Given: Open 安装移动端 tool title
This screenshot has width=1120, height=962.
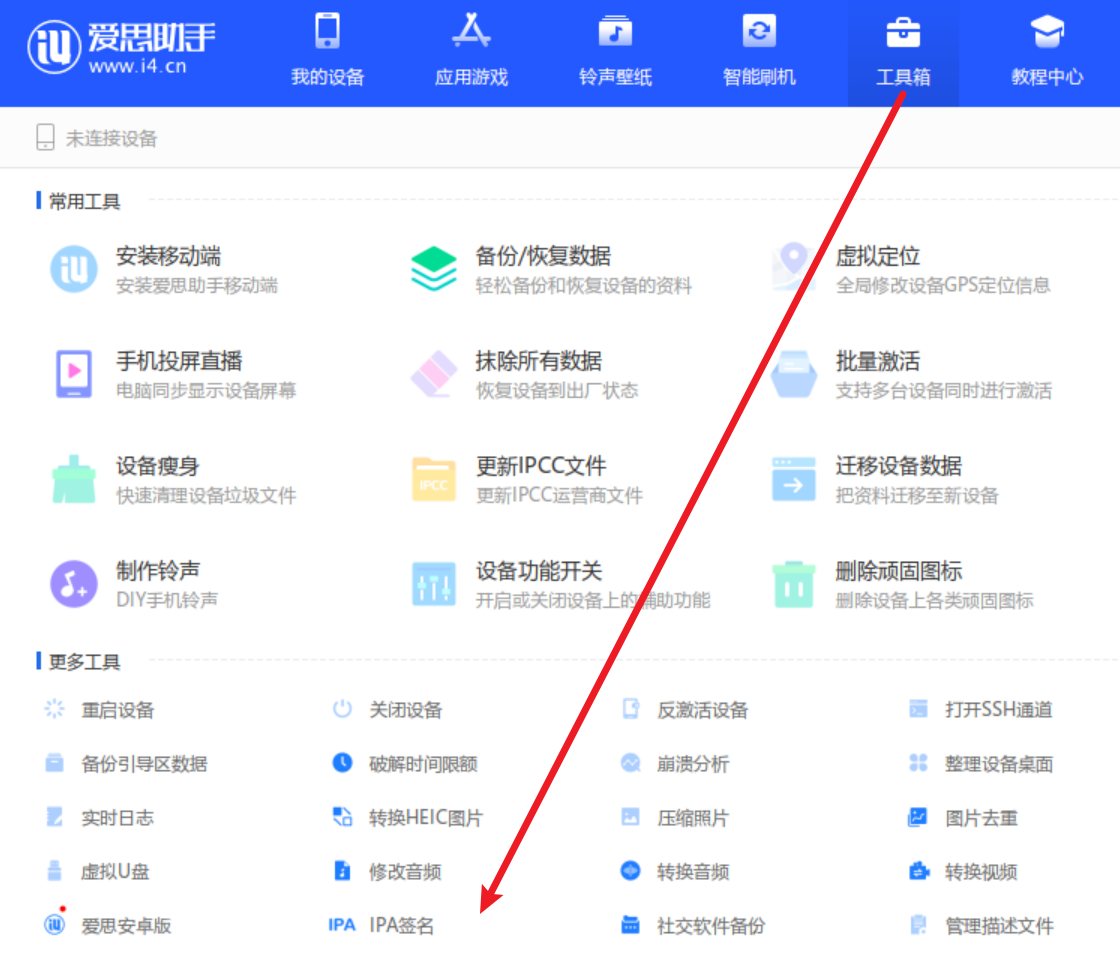Looking at the screenshot, I should pos(169,256).
